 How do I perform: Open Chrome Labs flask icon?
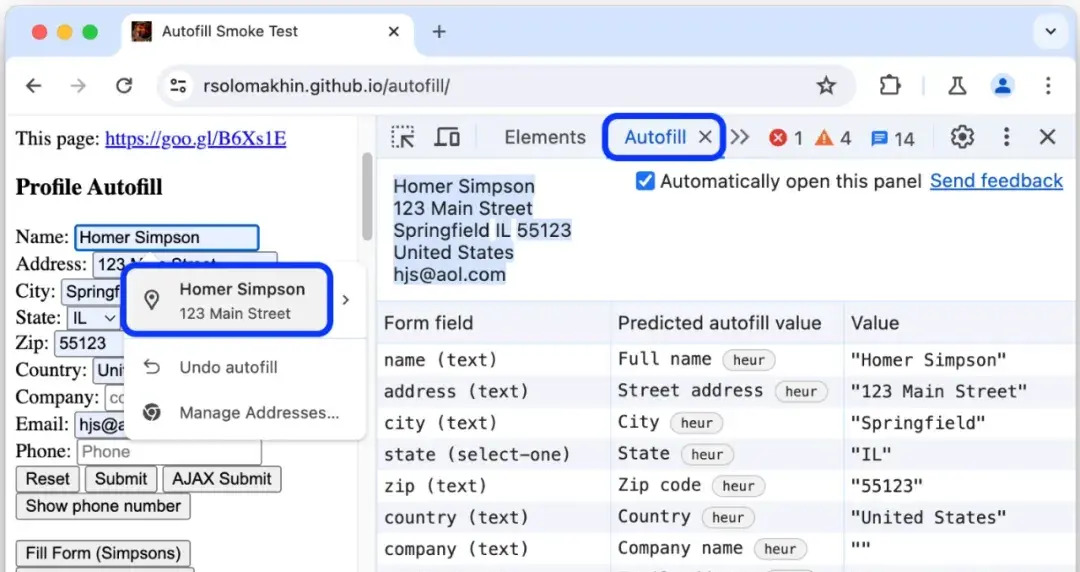click(957, 85)
